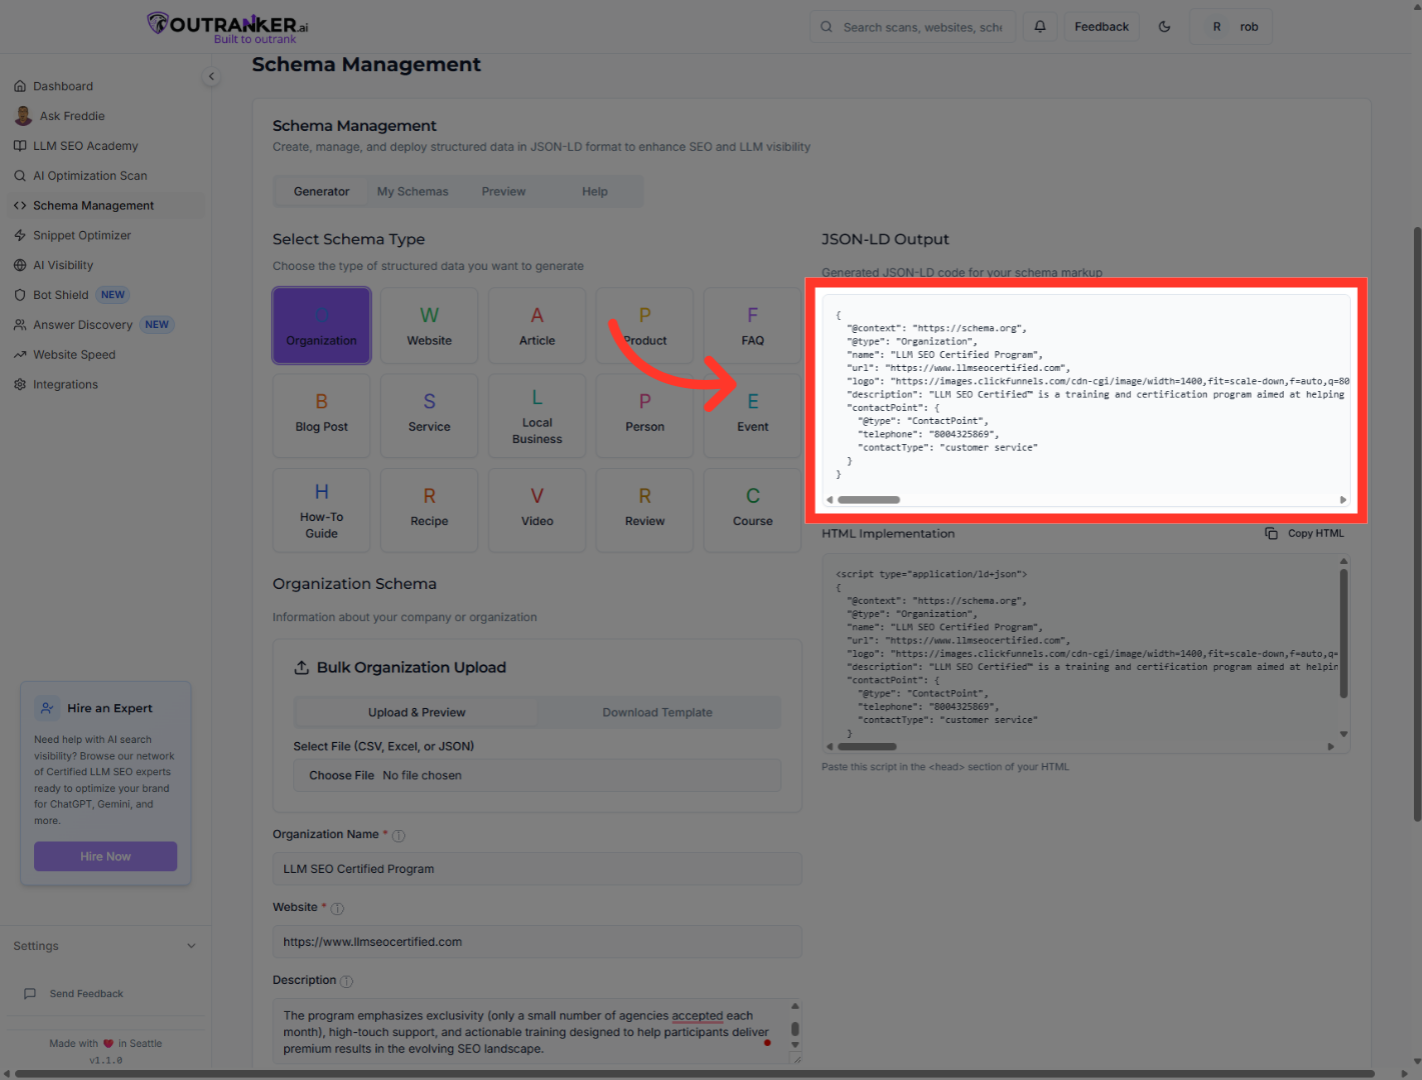Collapse the left sidebar

211,76
